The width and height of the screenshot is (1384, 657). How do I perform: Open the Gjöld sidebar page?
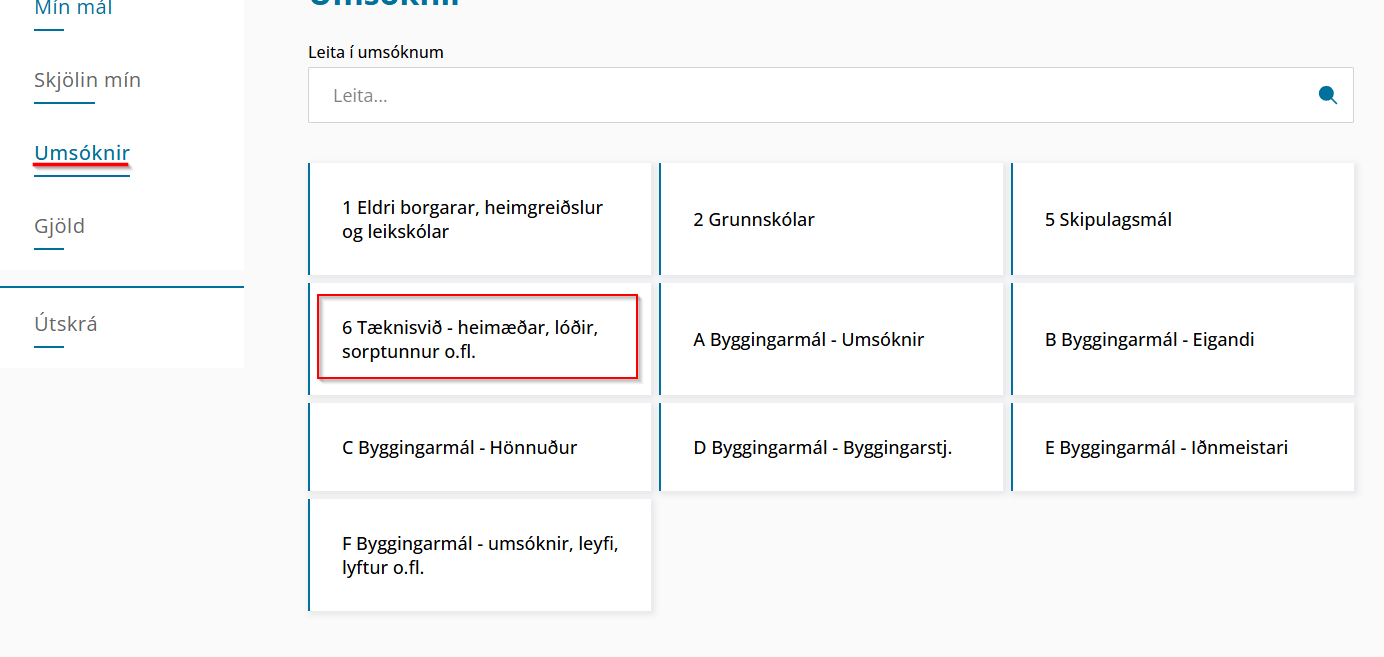(x=59, y=226)
